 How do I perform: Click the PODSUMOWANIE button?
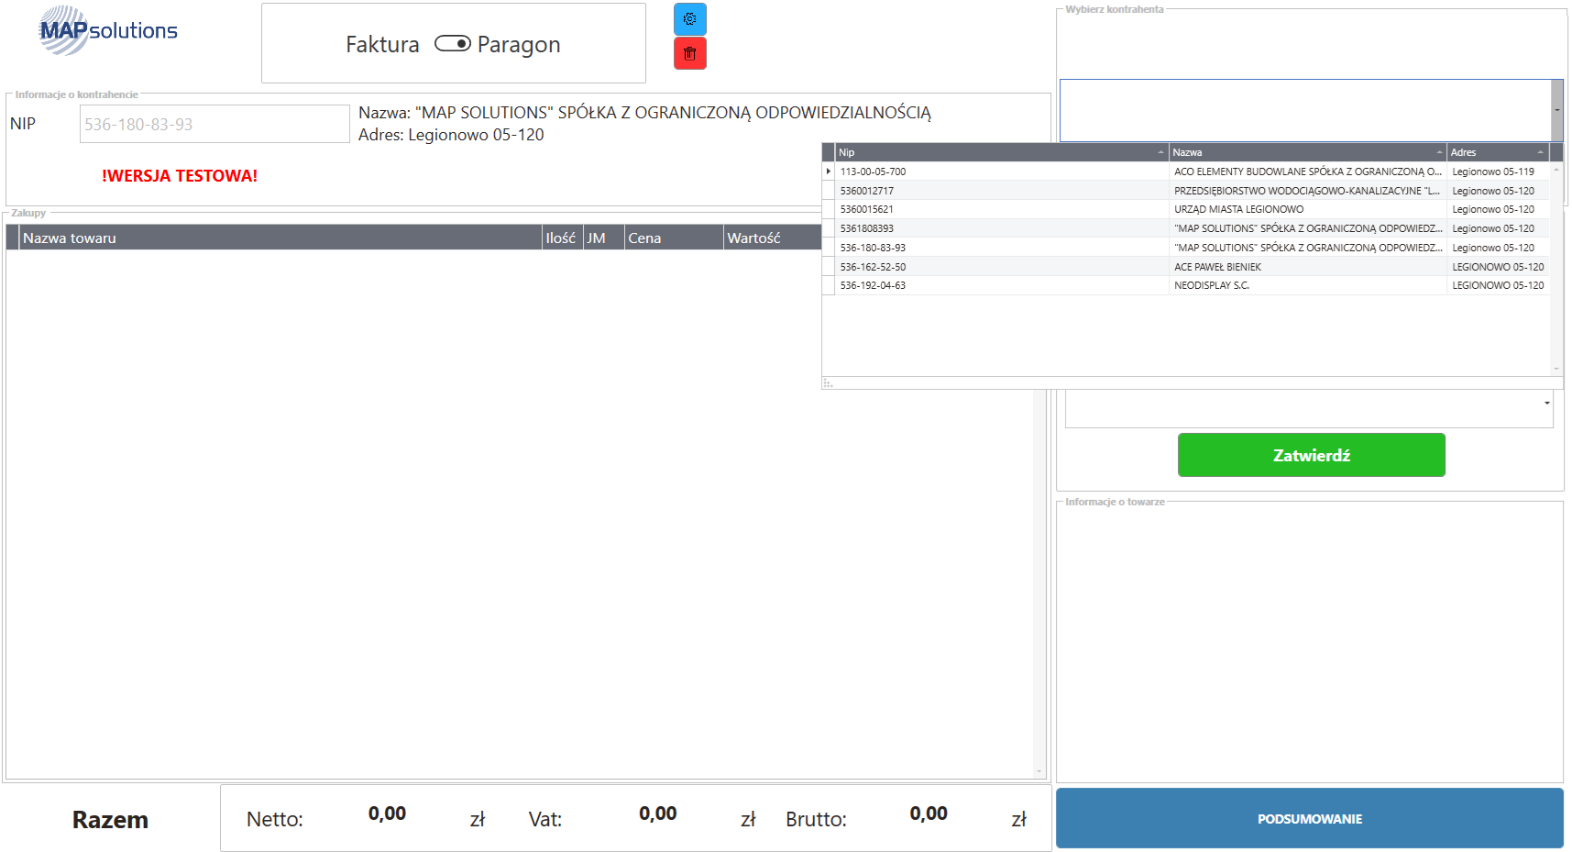point(1309,819)
